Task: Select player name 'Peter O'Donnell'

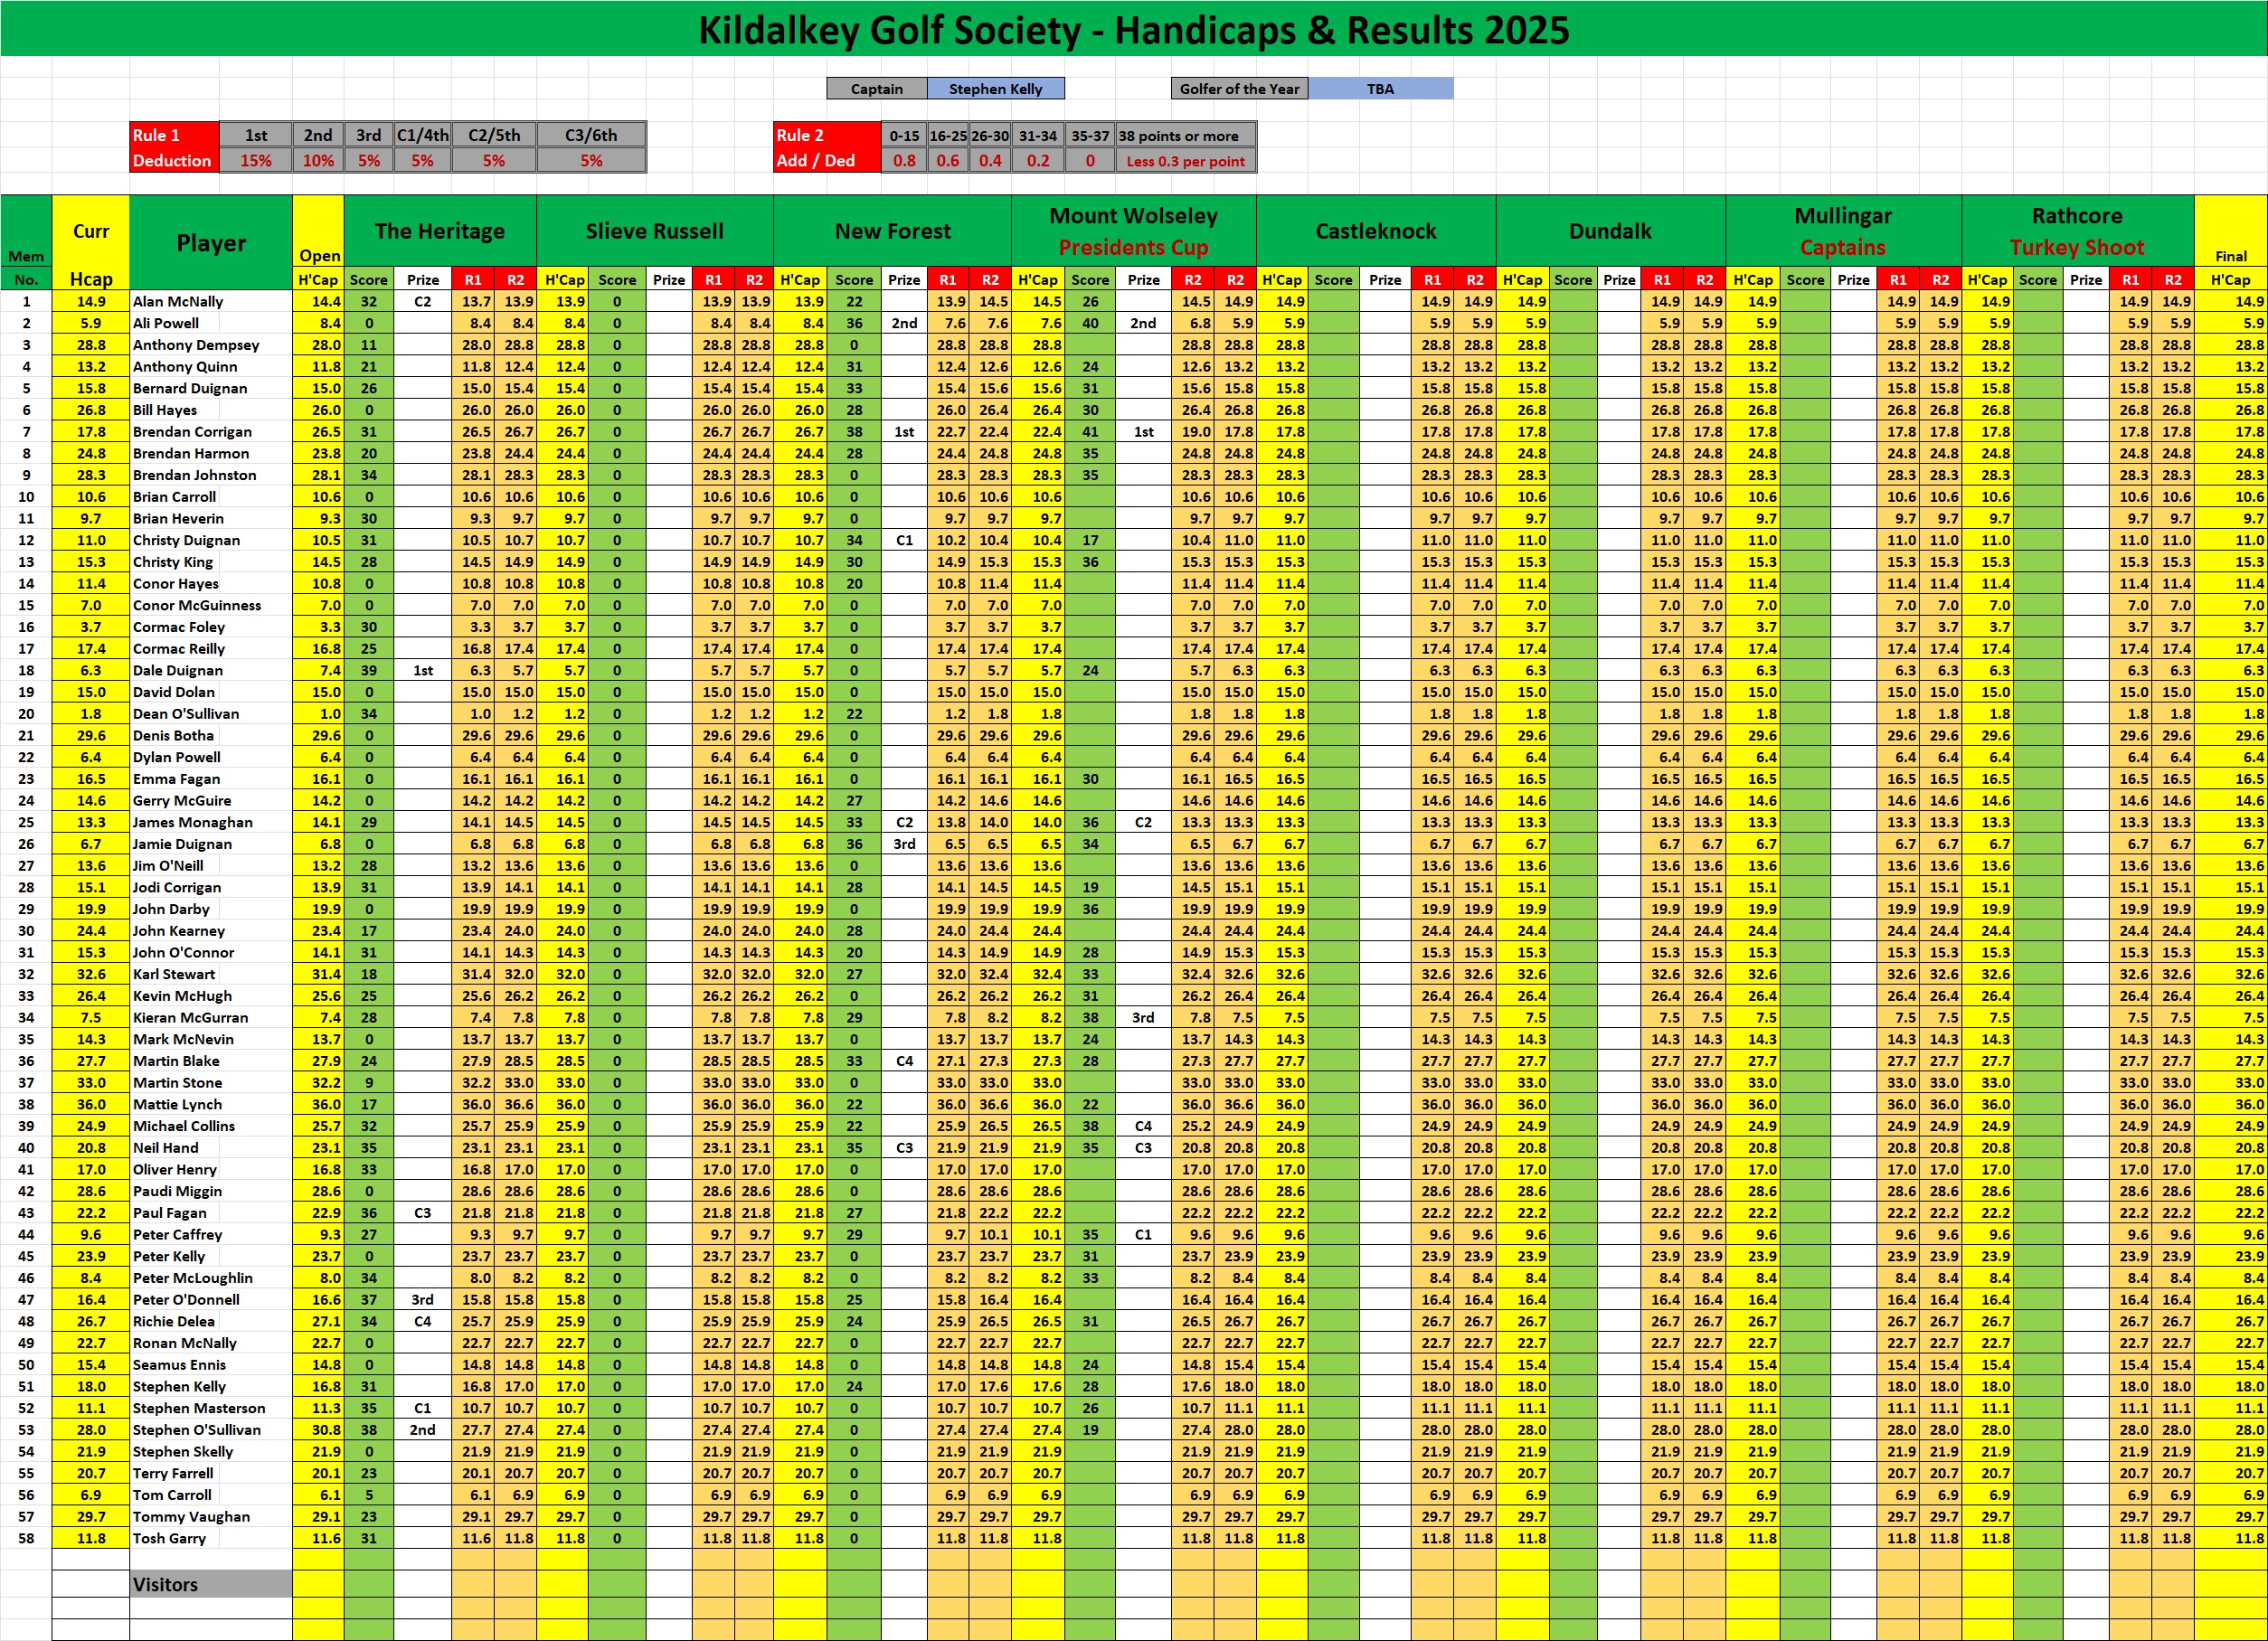Action: (186, 1299)
